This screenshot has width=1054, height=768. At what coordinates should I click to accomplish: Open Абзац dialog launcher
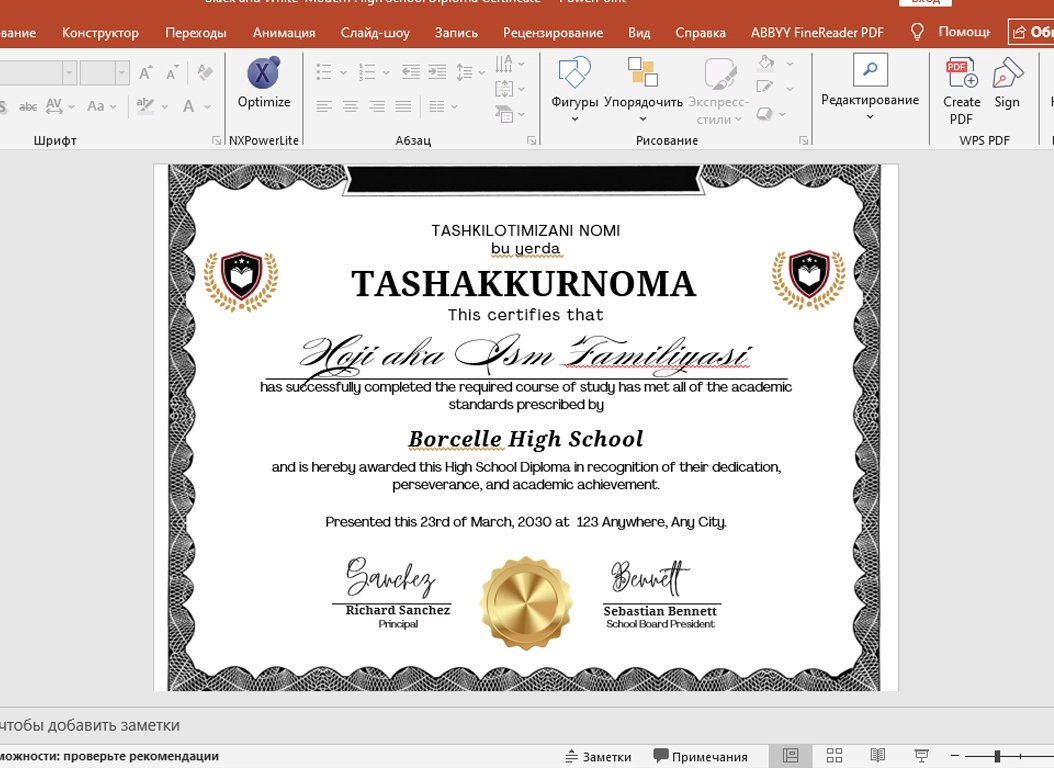point(532,140)
